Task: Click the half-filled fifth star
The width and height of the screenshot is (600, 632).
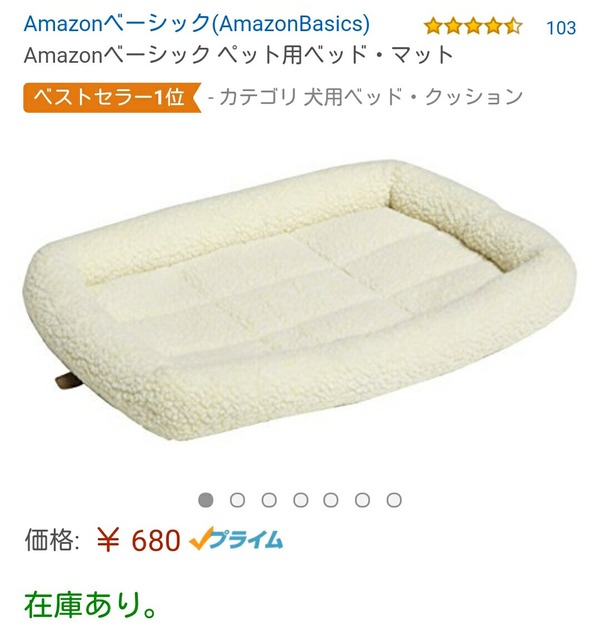Action: [x=513, y=26]
